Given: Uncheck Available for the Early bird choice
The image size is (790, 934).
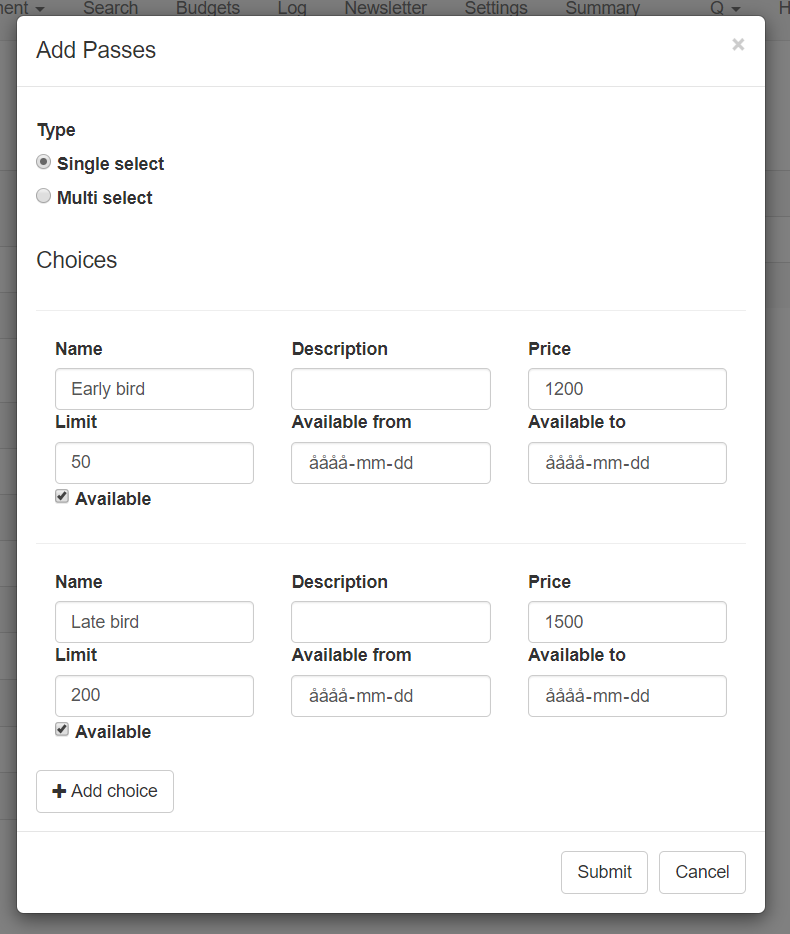Looking at the screenshot, I should tap(62, 497).
